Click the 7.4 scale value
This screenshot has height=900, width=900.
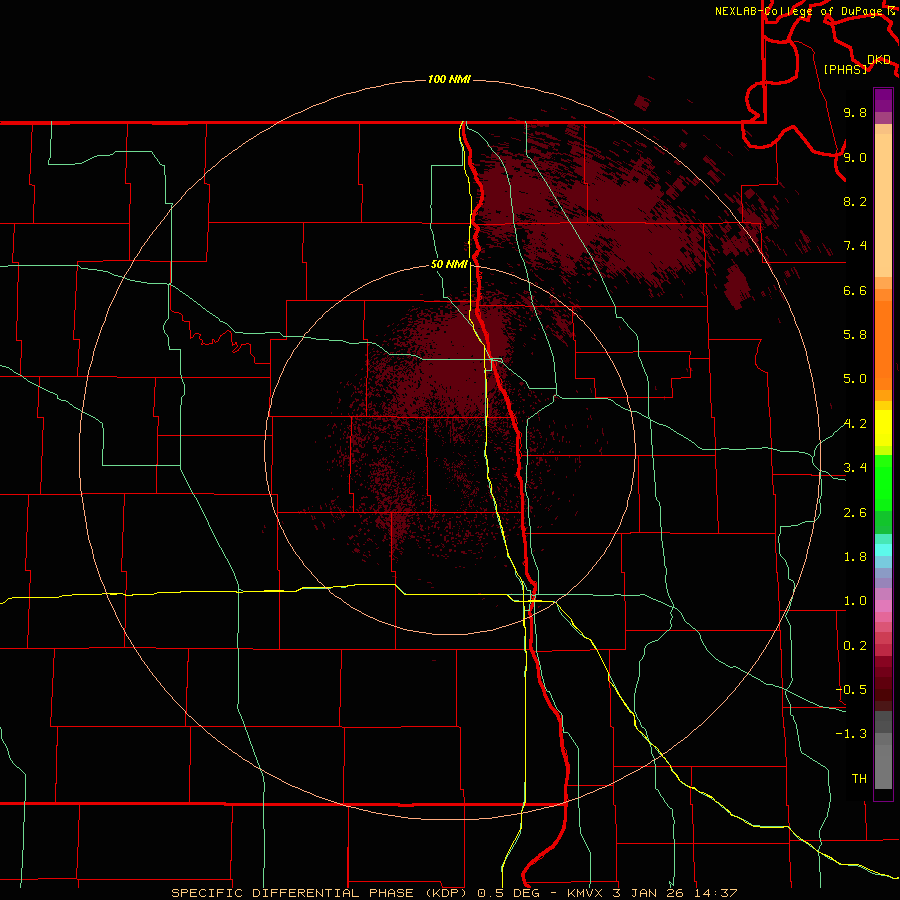(x=855, y=246)
